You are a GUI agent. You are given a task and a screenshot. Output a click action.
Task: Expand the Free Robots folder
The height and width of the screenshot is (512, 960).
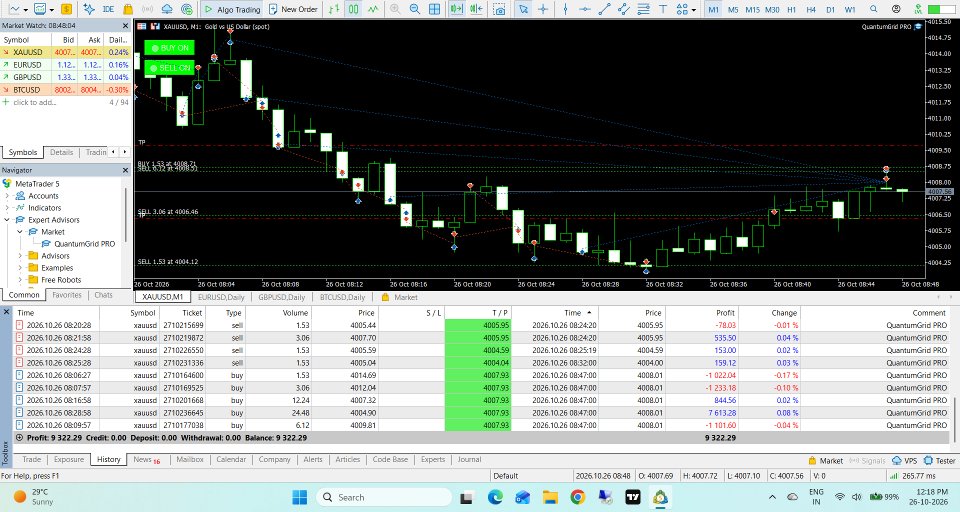[20, 280]
